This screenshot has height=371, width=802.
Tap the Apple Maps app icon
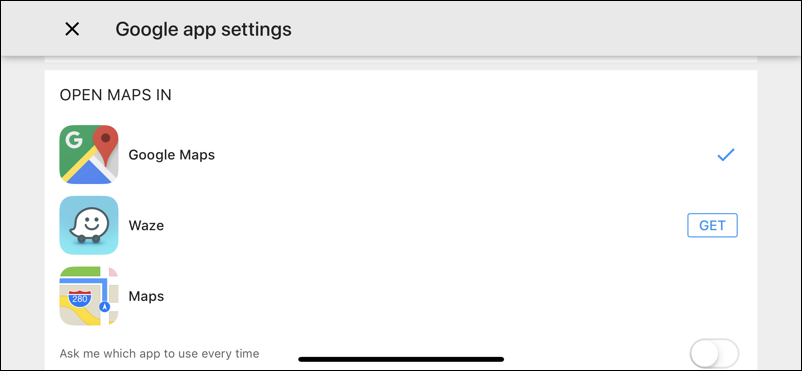coord(89,296)
